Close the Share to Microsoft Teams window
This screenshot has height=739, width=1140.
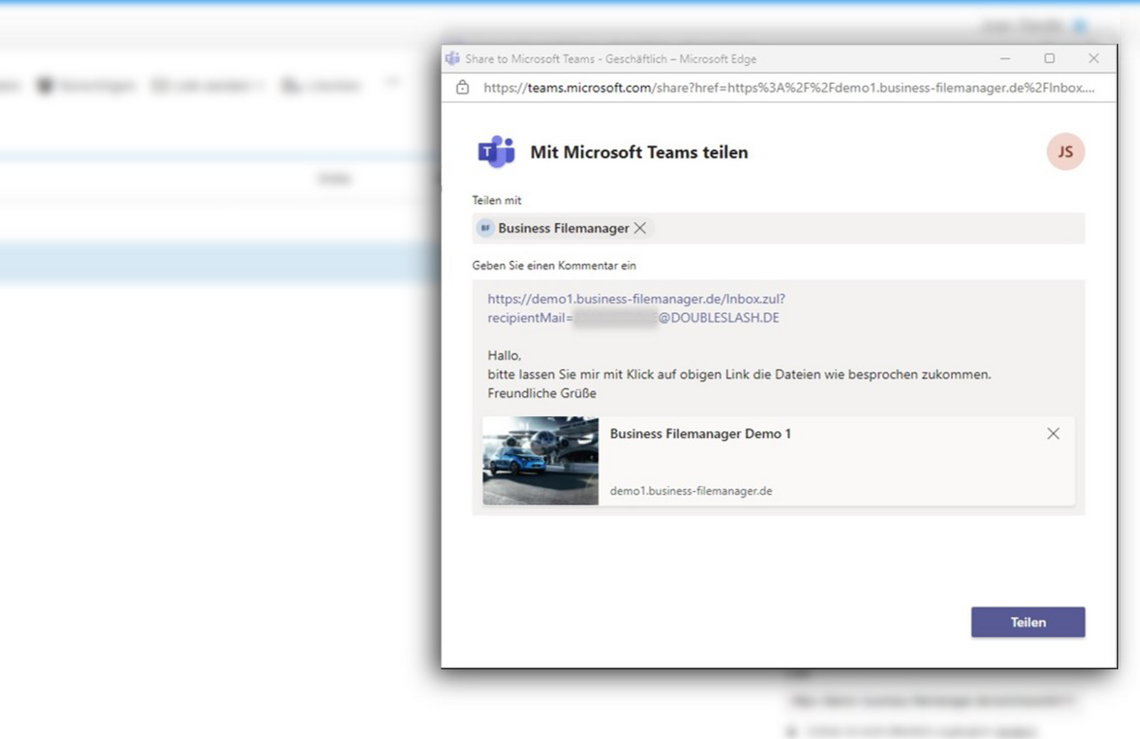coord(1093,59)
